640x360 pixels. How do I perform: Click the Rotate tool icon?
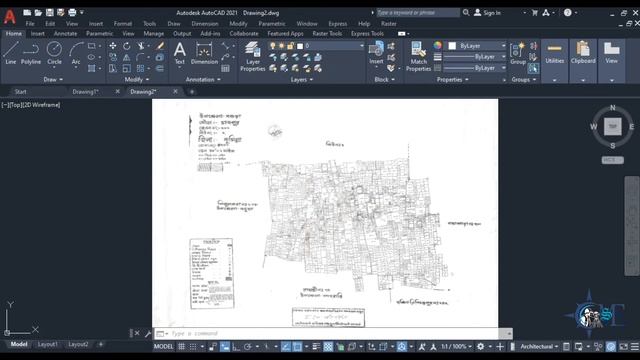tap(127, 46)
